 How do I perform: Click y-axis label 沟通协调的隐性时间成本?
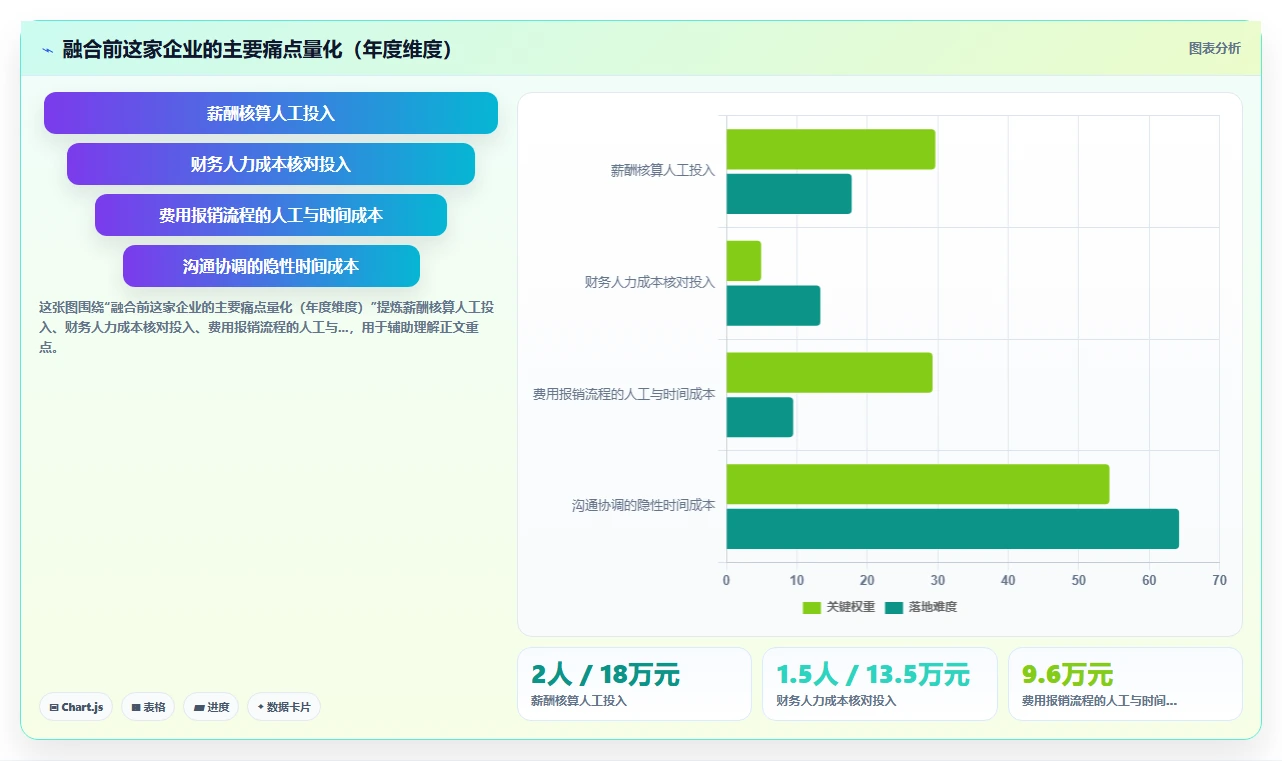tap(643, 506)
